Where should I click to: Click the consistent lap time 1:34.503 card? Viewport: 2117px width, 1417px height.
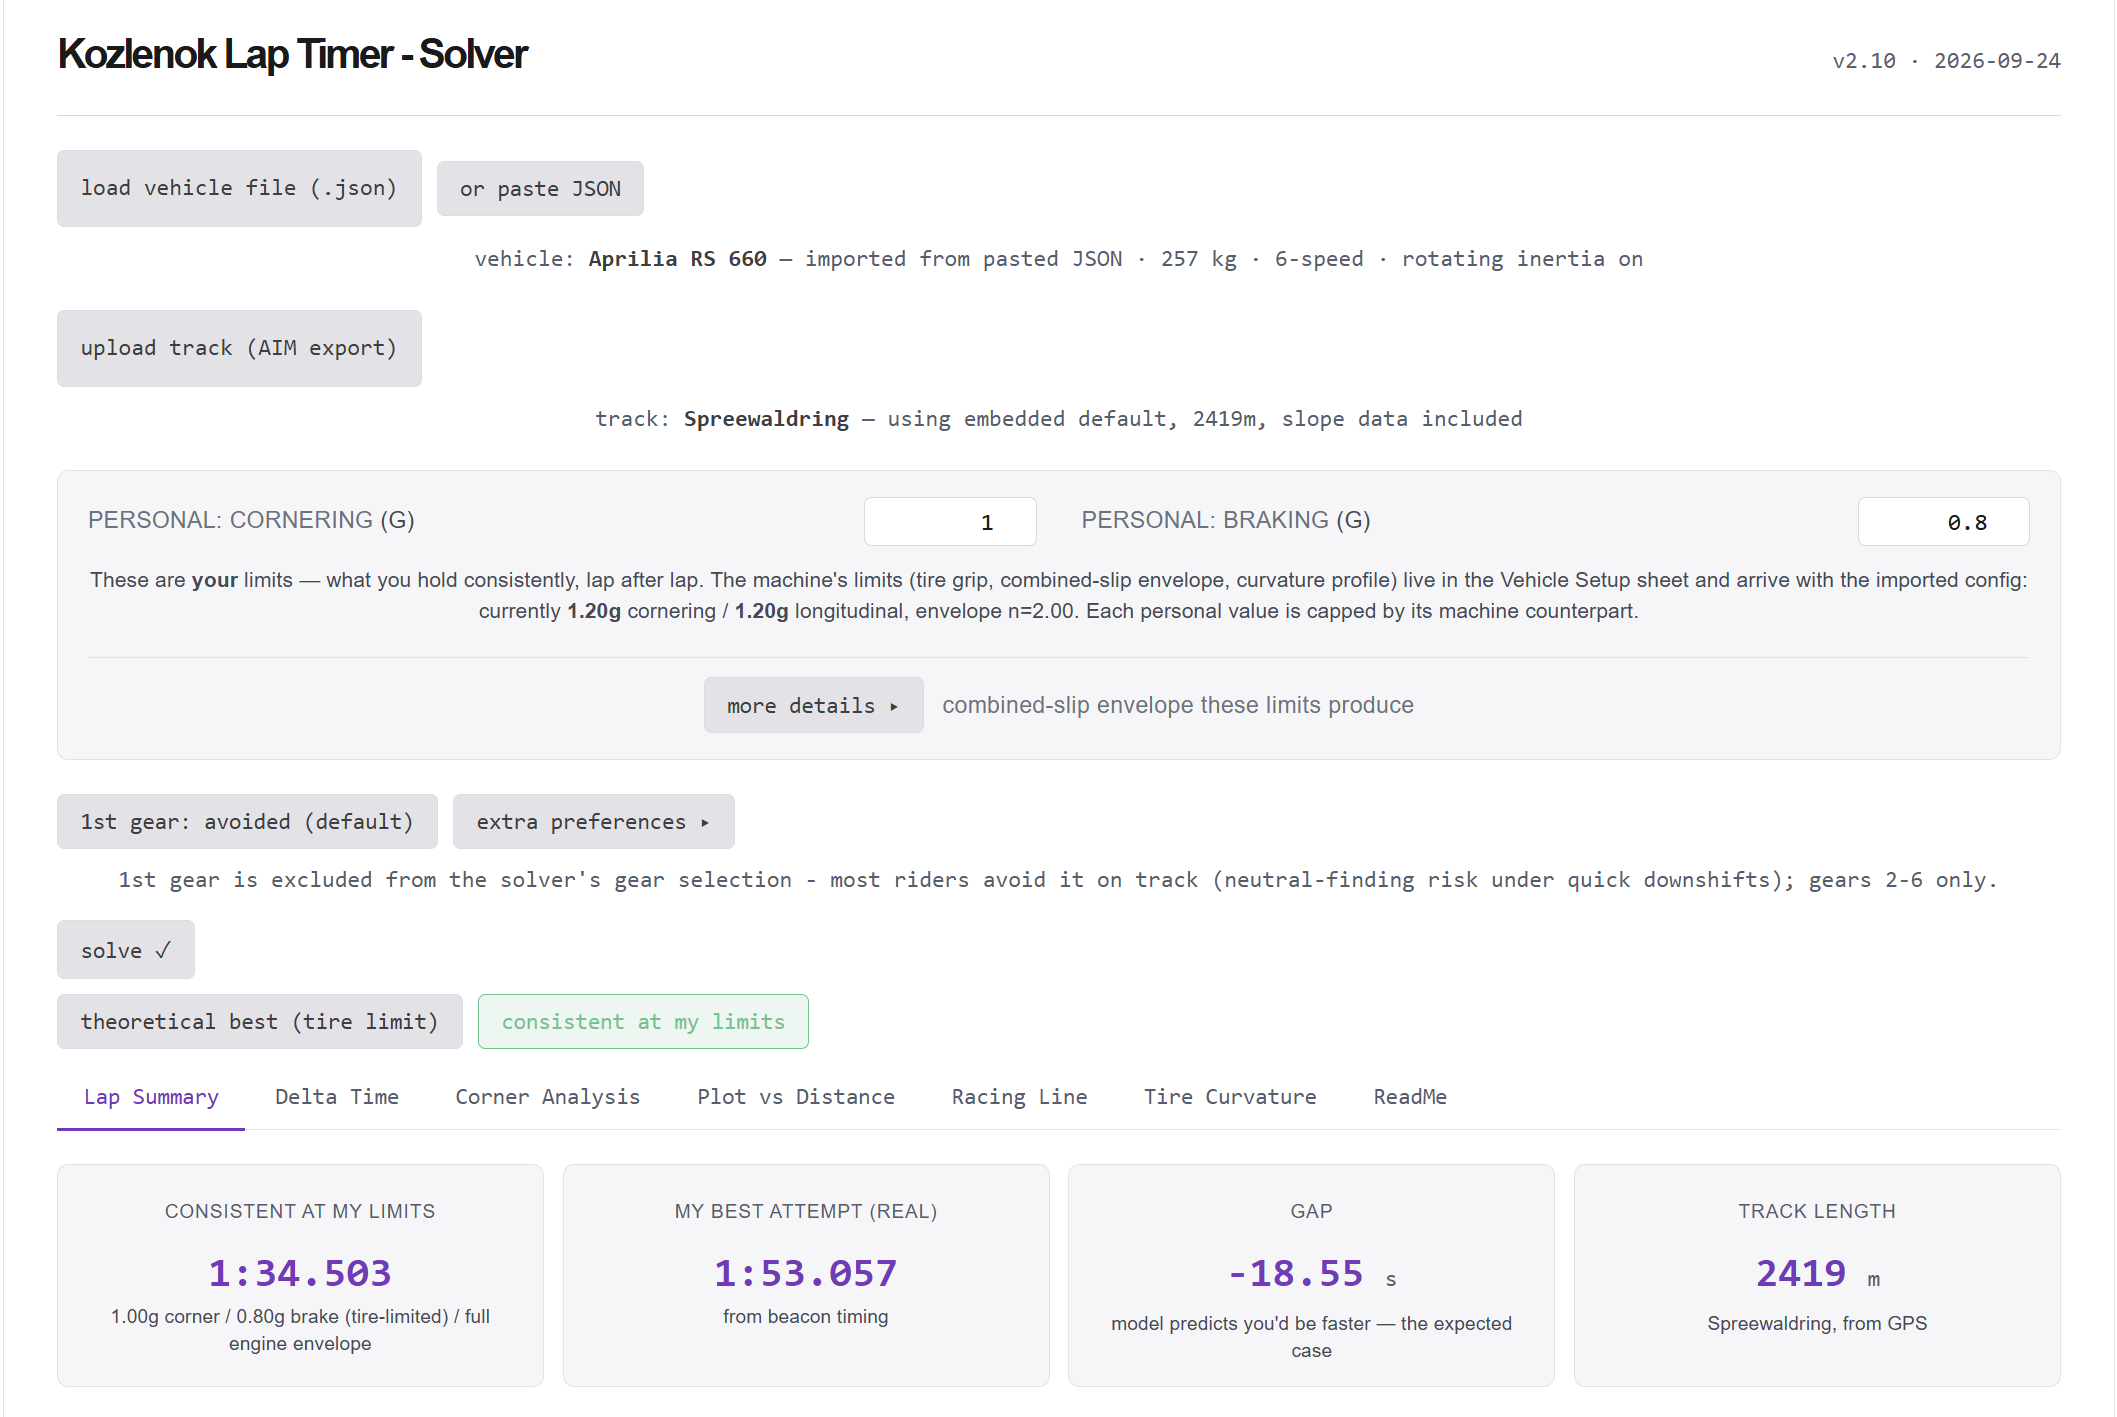coord(300,1275)
